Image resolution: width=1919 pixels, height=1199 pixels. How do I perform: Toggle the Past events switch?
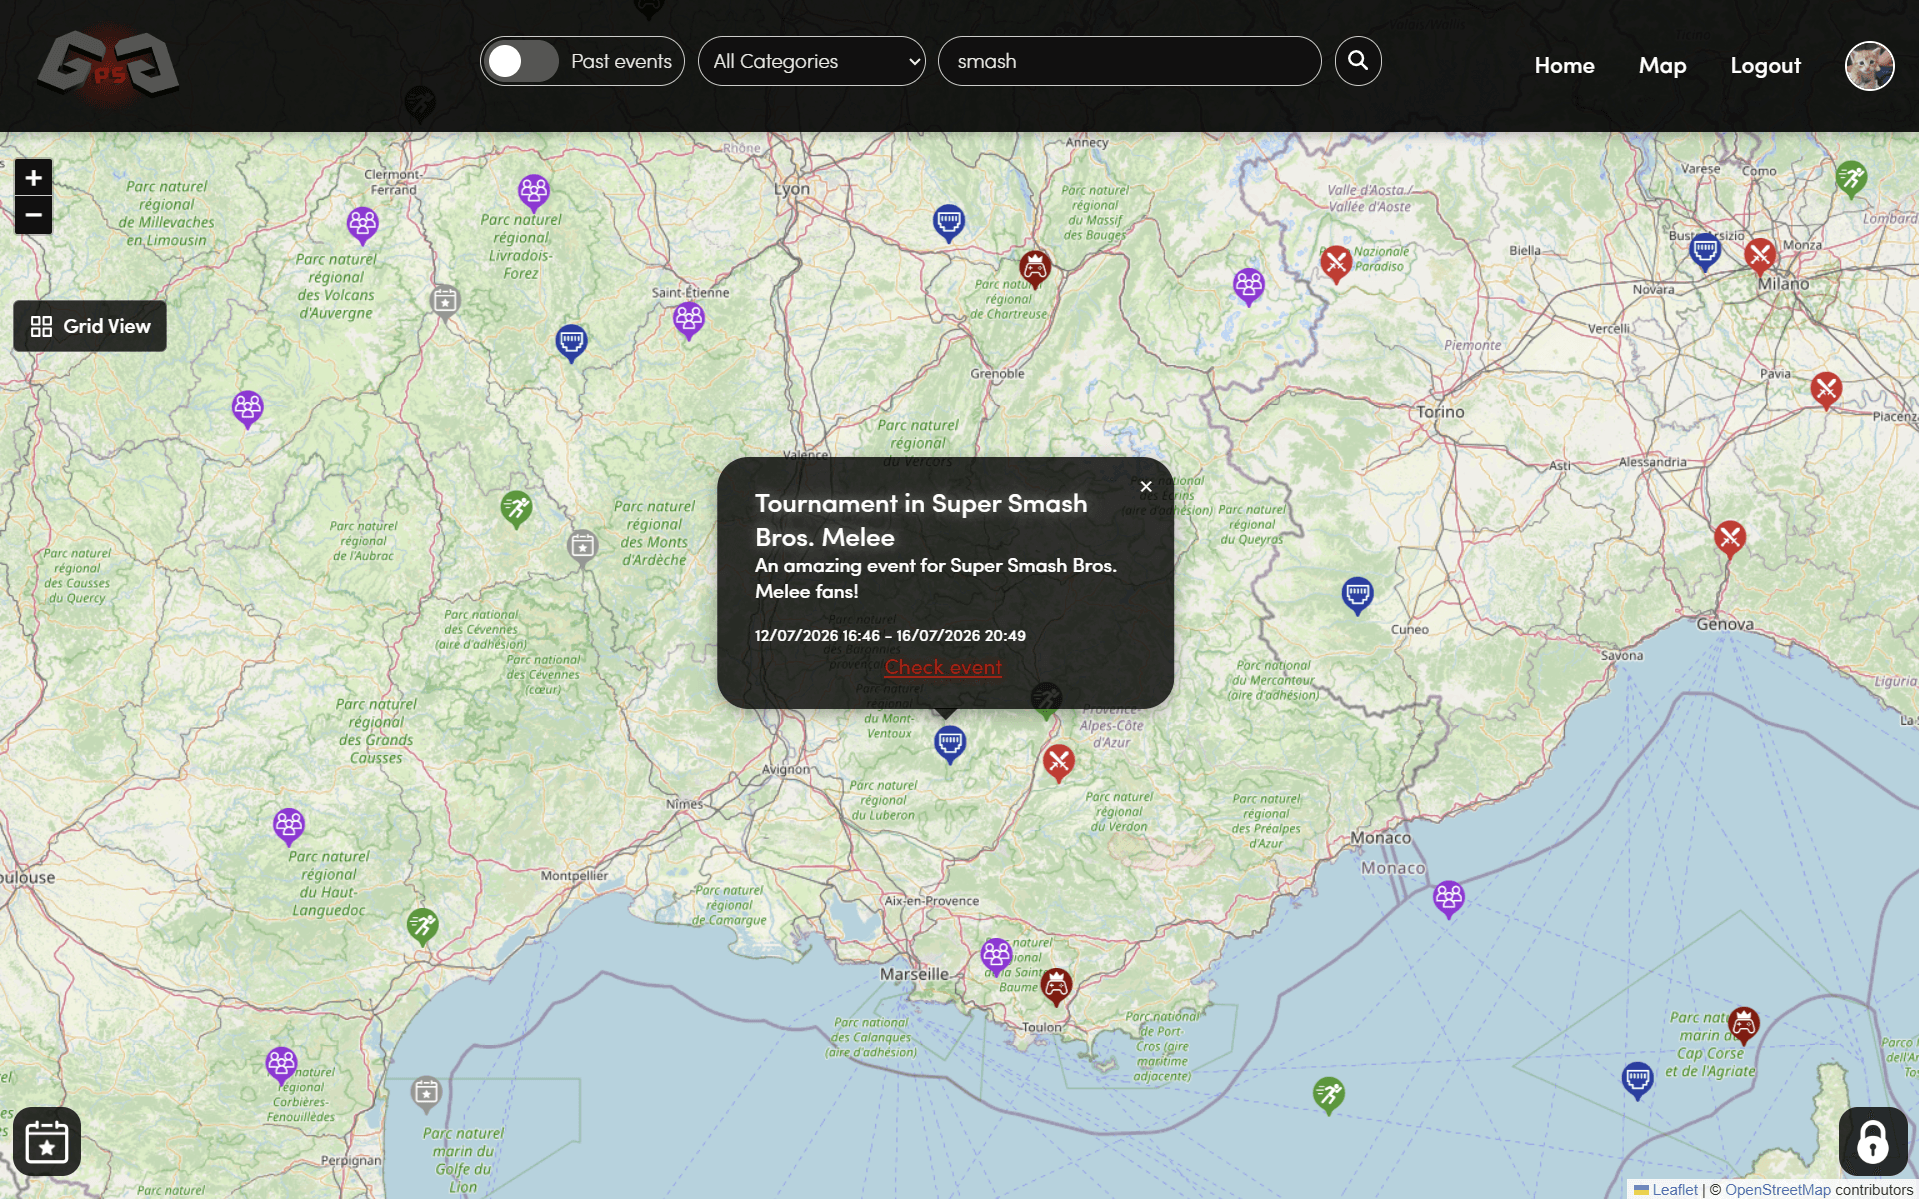point(522,61)
